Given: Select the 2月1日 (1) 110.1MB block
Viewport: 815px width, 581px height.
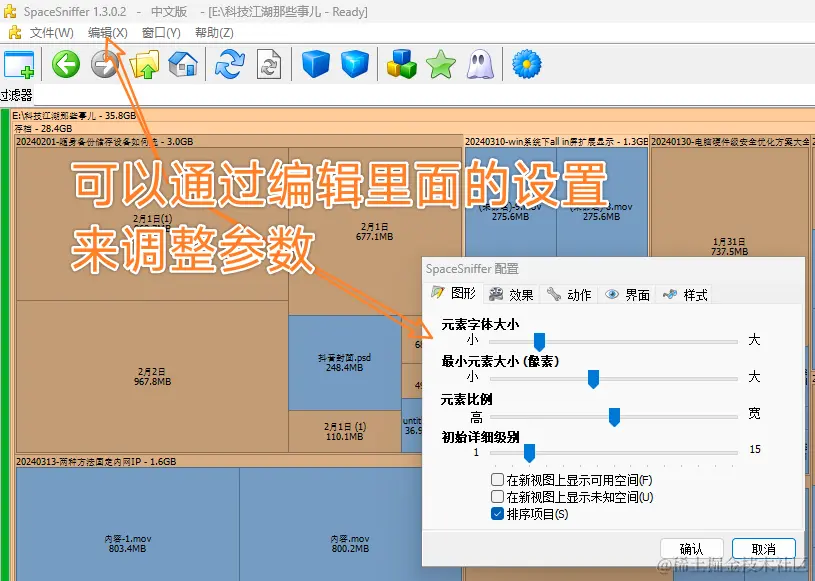Looking at the screenshot, I should pos(345,431).
